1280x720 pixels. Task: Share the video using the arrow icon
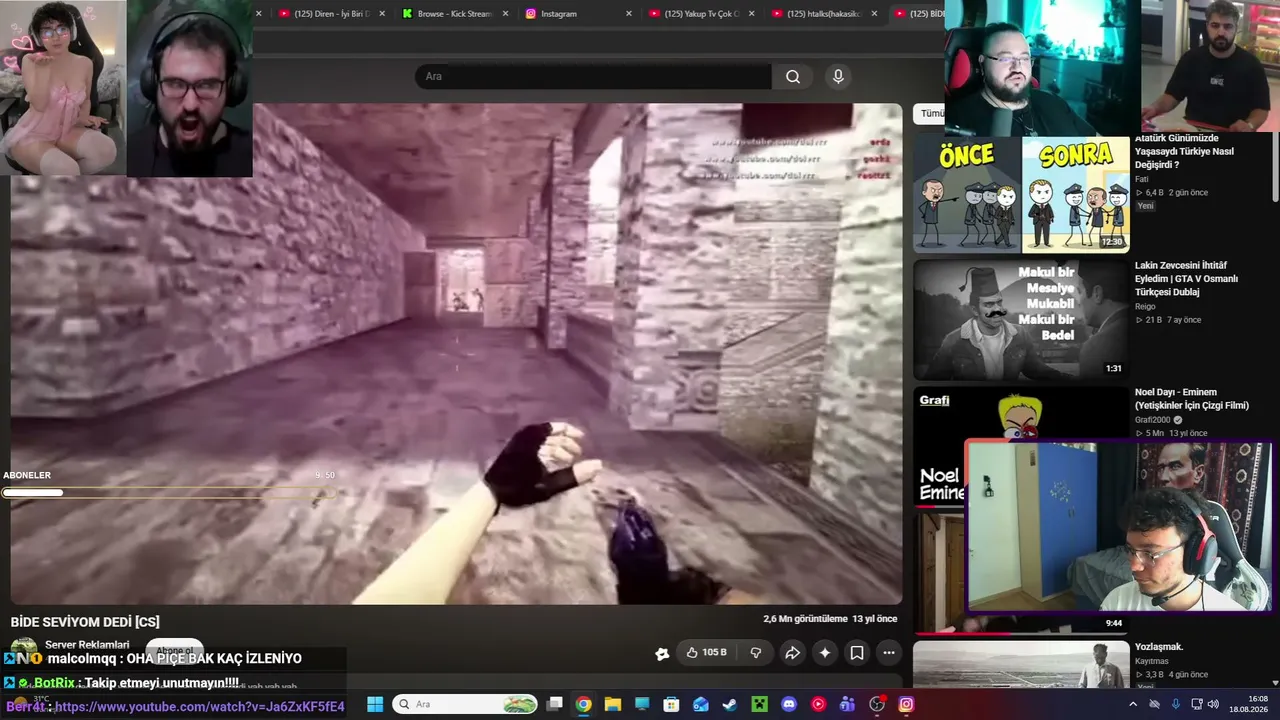792,653
